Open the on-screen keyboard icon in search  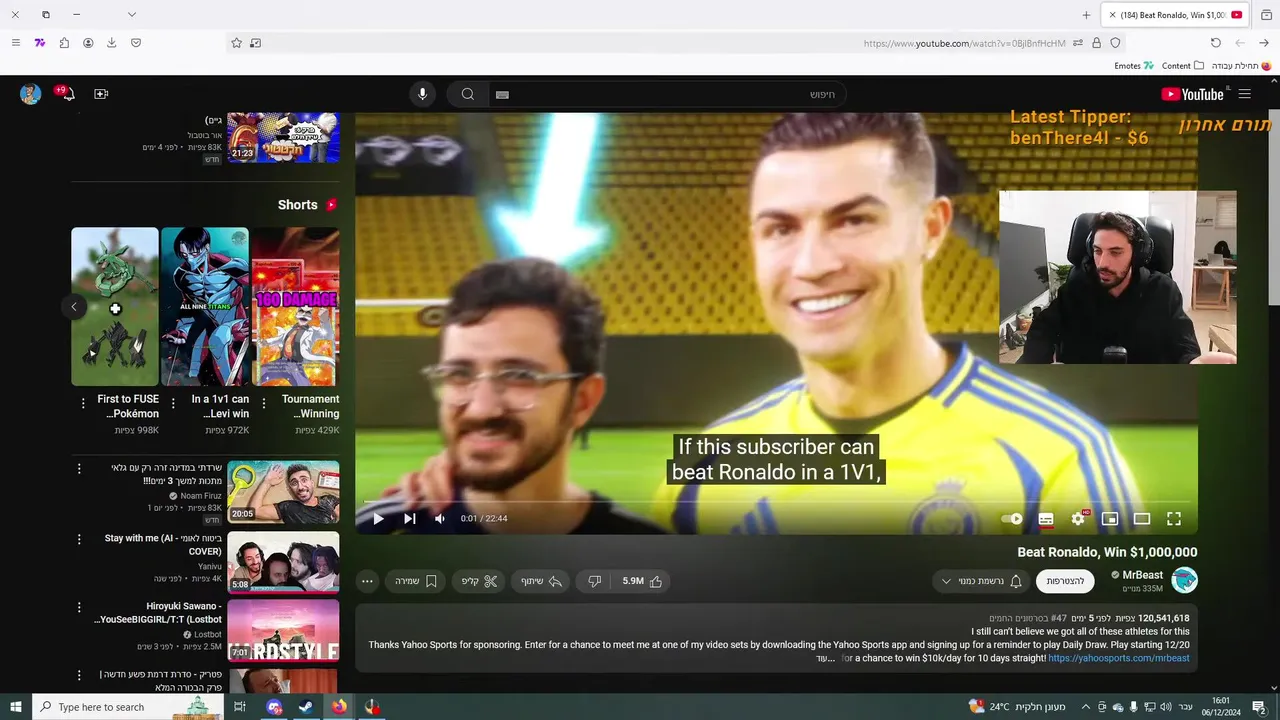tap(502, 94)
